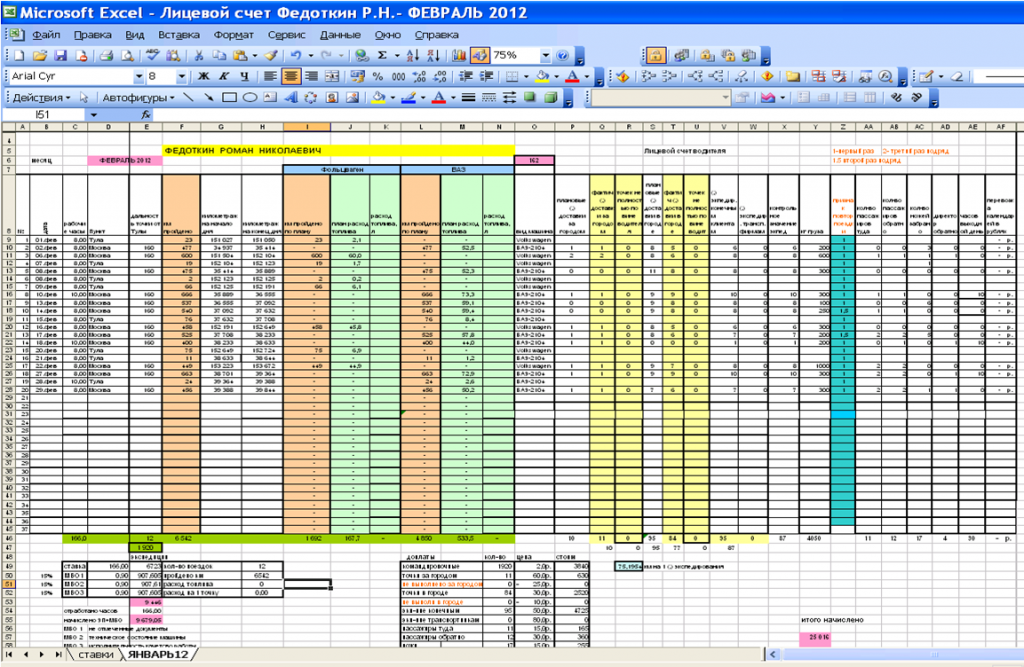Draw a rectangle shape
The height and width of the screenshot is (667, 1024).
pos(229,97)
